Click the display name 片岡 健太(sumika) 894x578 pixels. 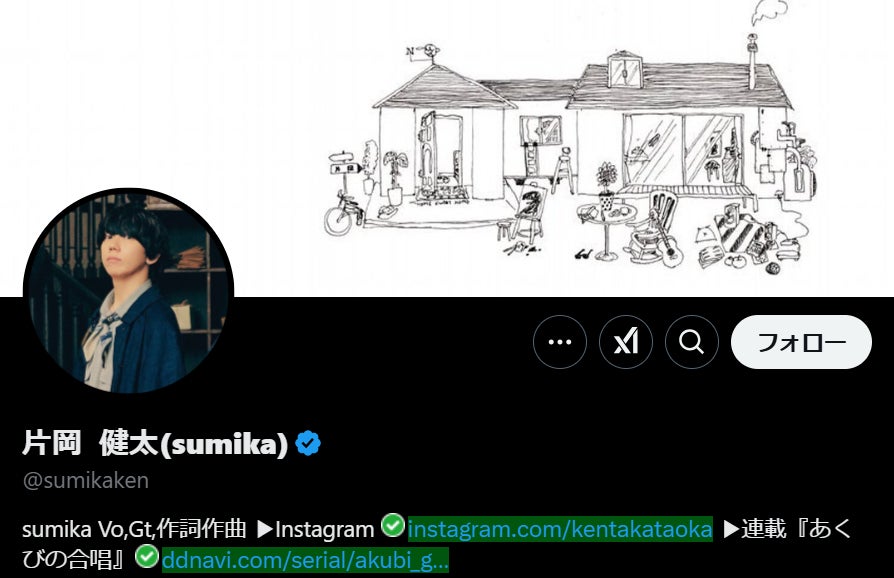click(155, 443)
